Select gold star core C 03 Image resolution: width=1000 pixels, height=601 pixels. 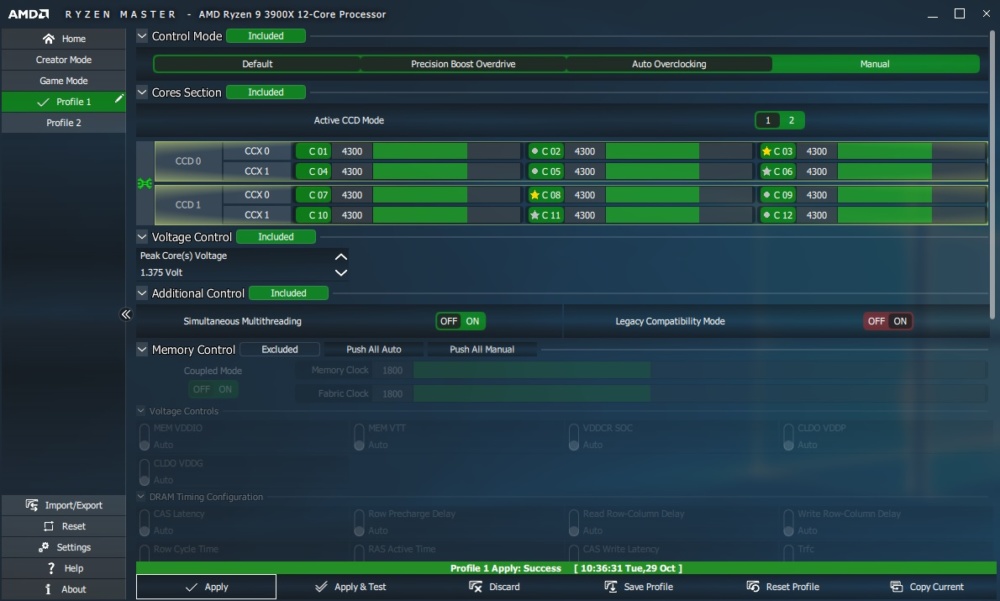pos(777,151)
